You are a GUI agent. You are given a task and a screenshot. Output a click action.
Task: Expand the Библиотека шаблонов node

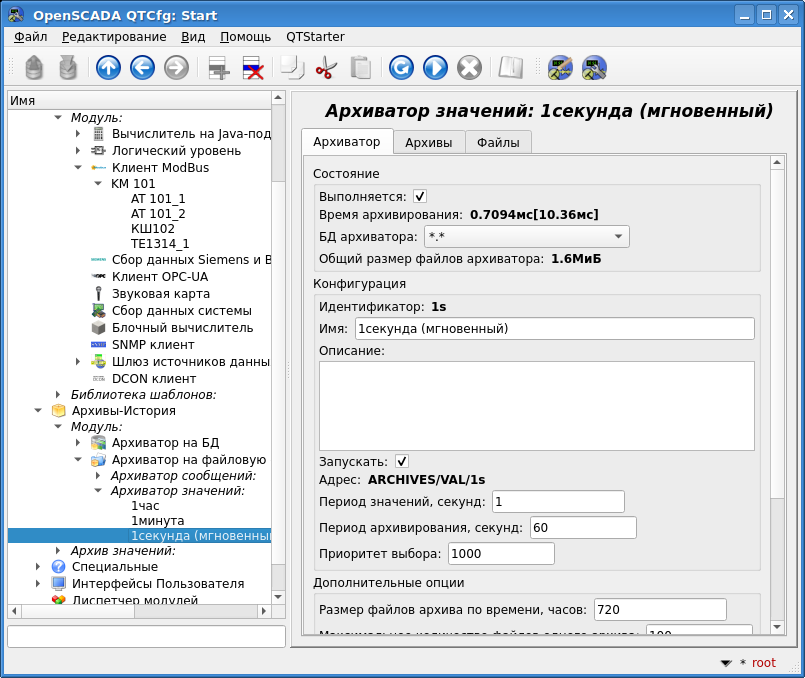(58, 394)
